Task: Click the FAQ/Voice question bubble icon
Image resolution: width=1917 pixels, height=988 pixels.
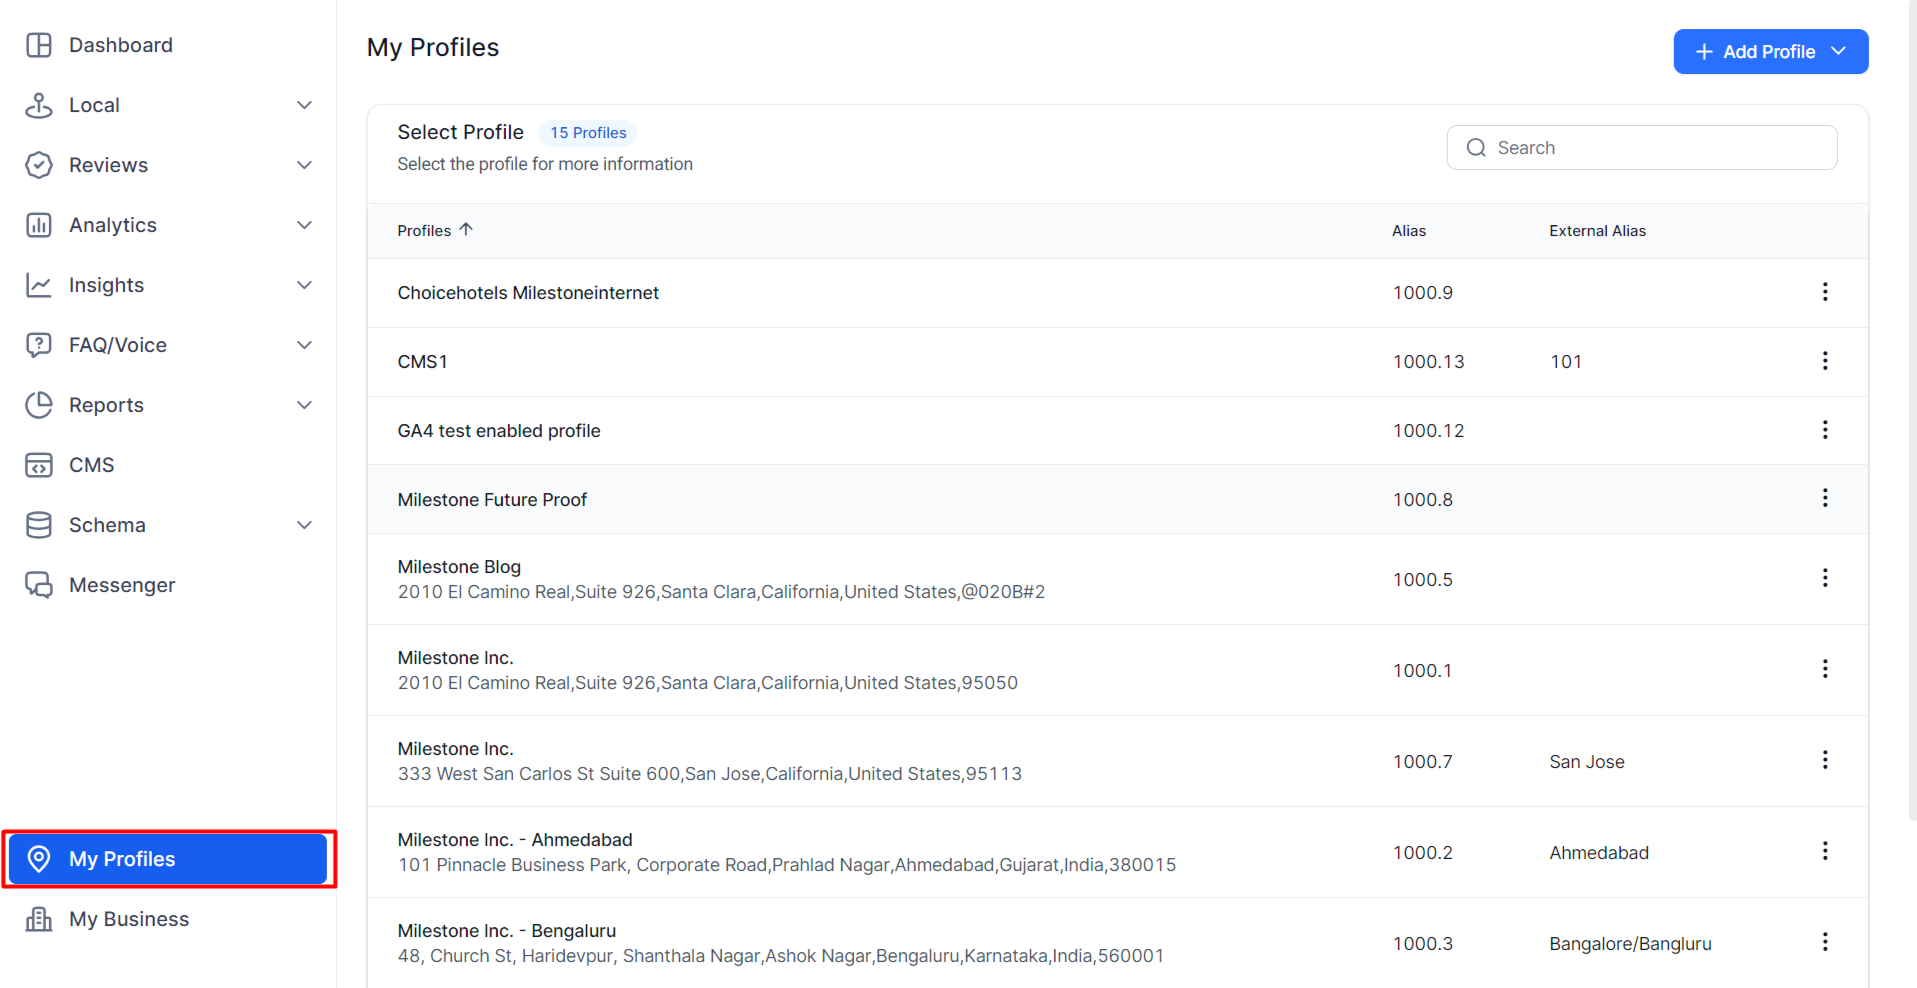Action: tap(39, 345)
